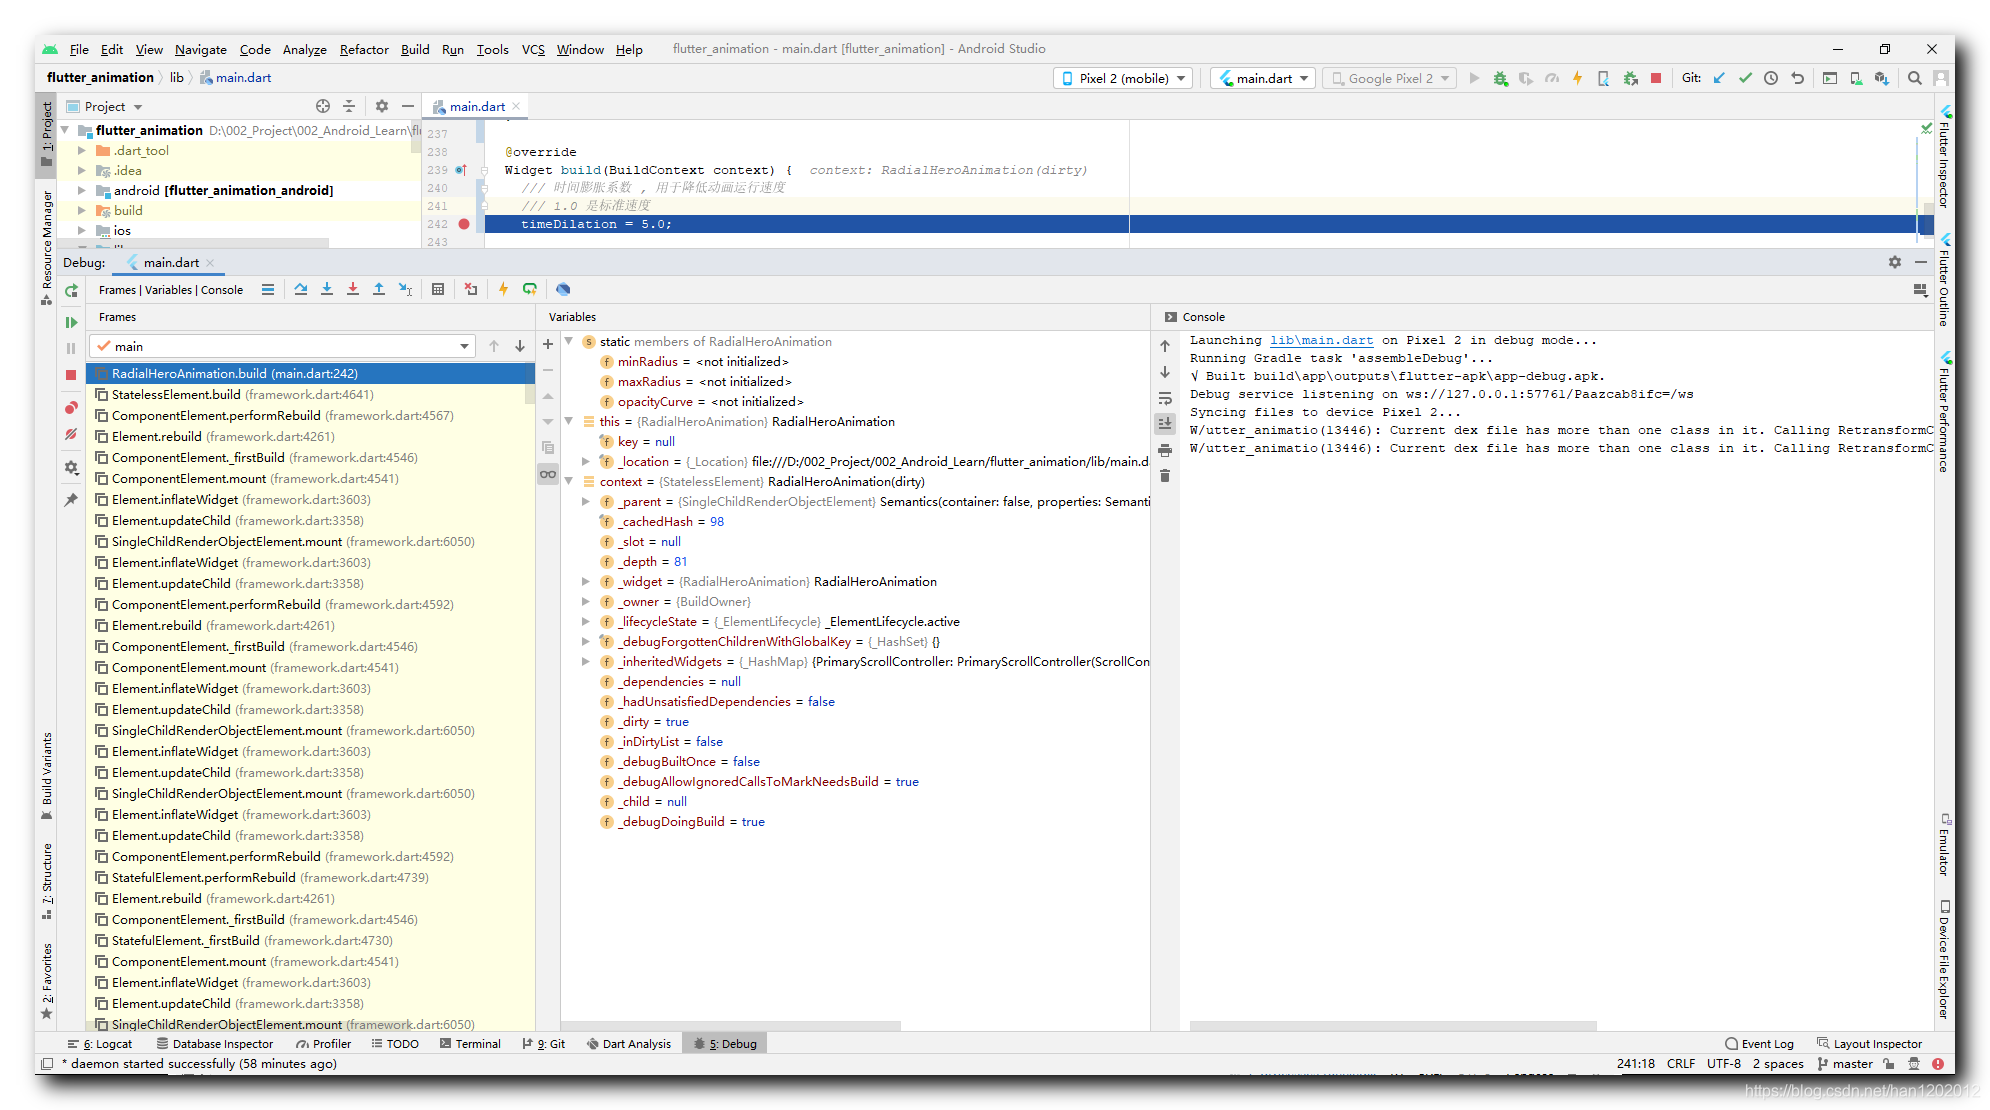
Task: Click the Step Out blue up-arrow icon
Action: (379, 289)
